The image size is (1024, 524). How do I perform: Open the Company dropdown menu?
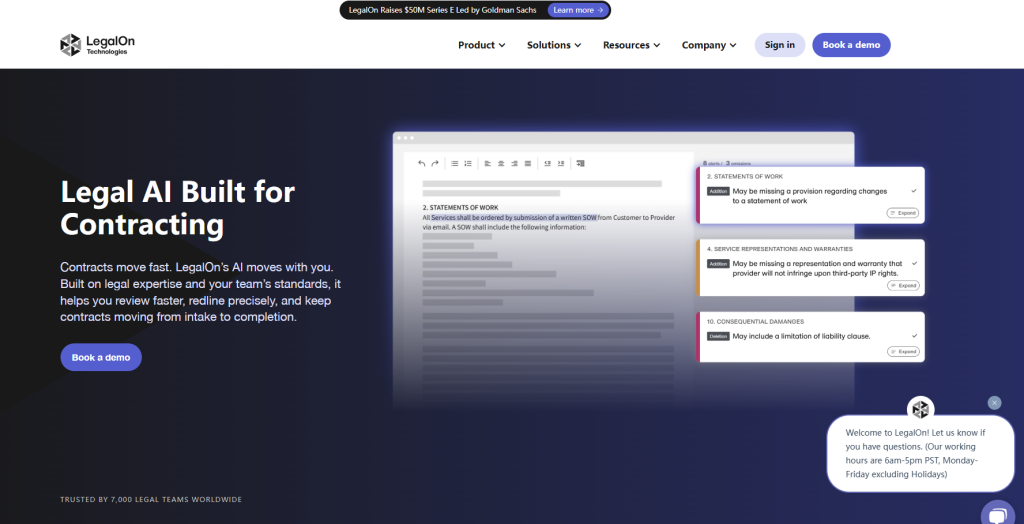click(709, 45)
